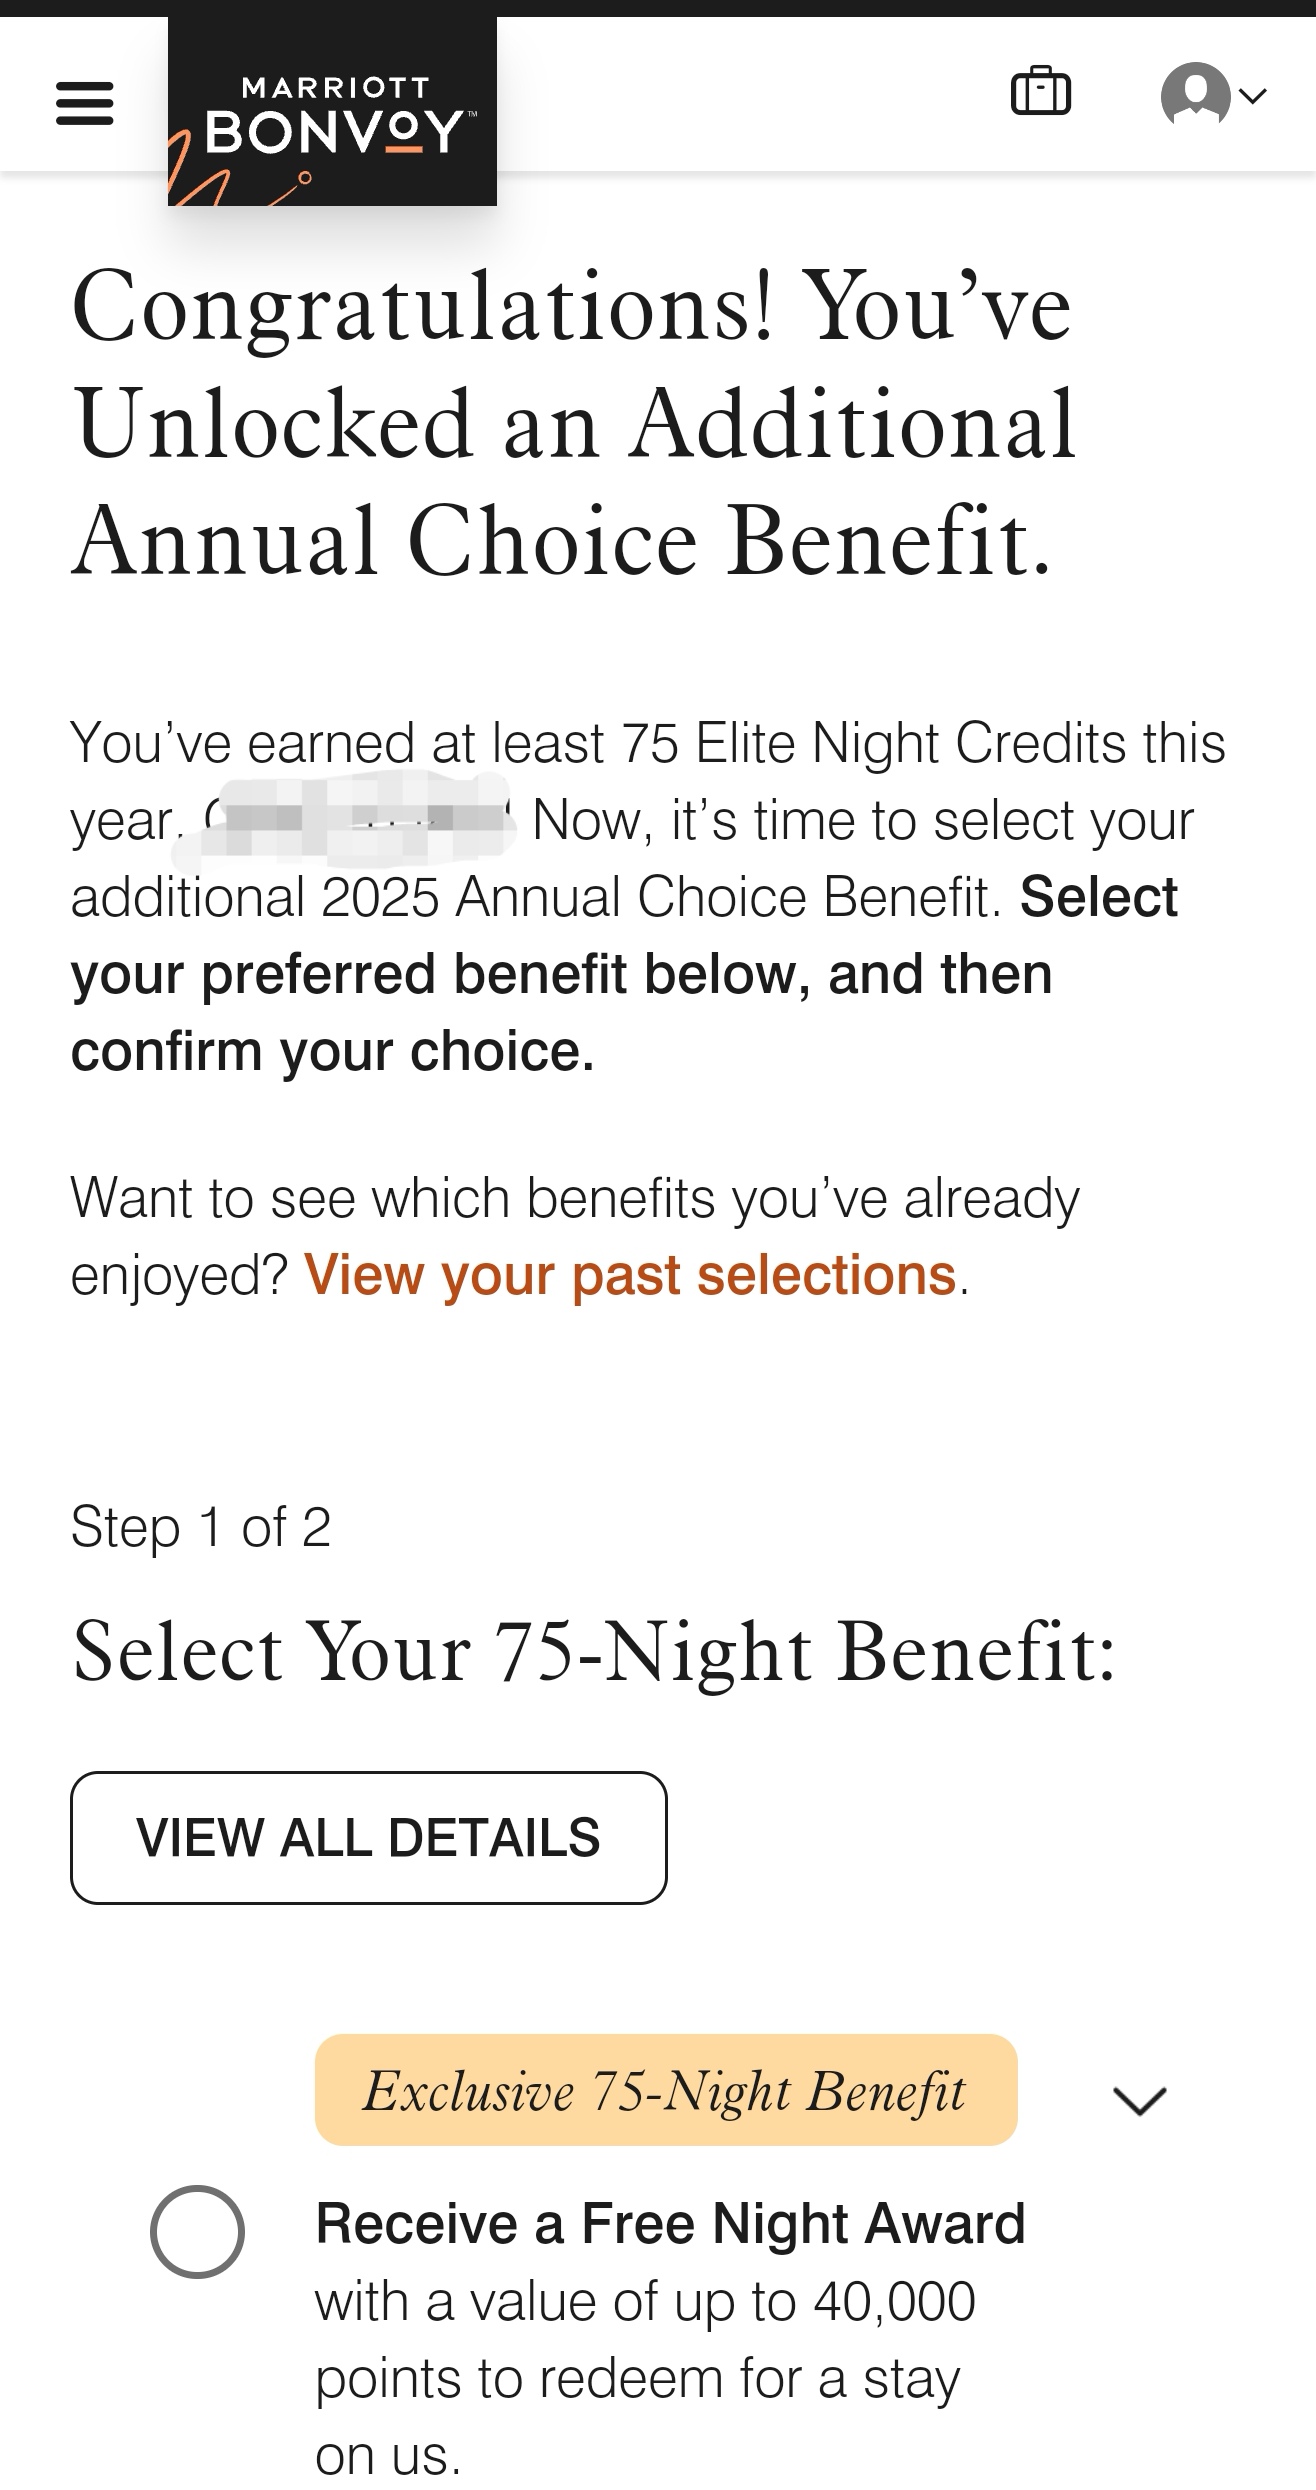Tap the up to 40,000 points description

point(645,2377)
